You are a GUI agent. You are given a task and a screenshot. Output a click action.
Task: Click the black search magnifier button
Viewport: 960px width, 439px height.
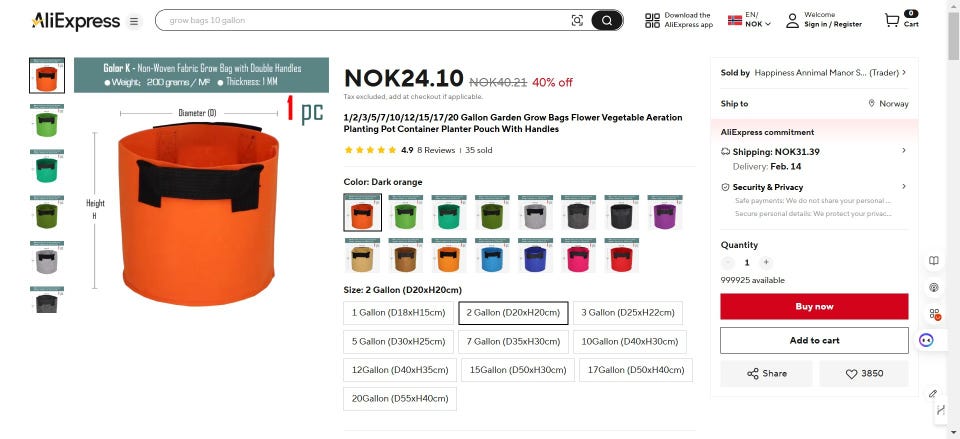607,20
